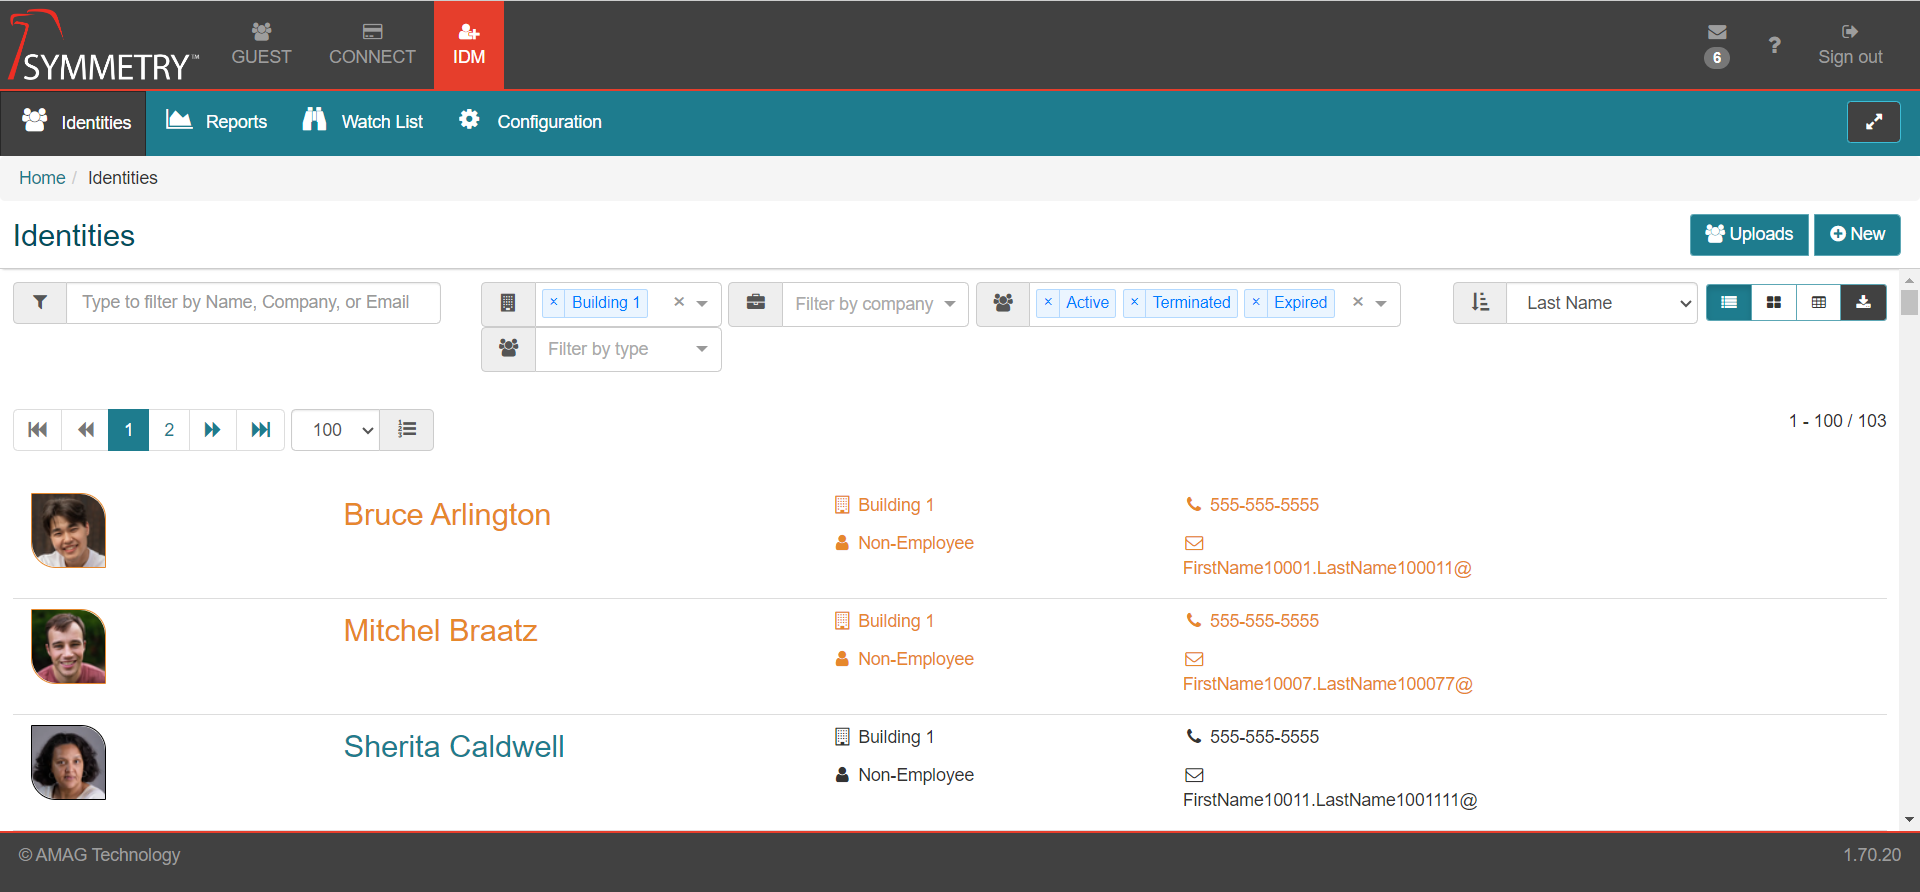Open the Watch List tab
The height and width of the screenshot is (892, 1920).
click(x=363, y=122)
